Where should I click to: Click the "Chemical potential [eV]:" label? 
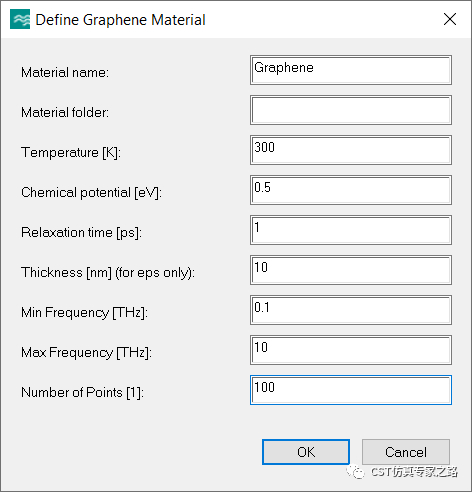tap(91, 193)
